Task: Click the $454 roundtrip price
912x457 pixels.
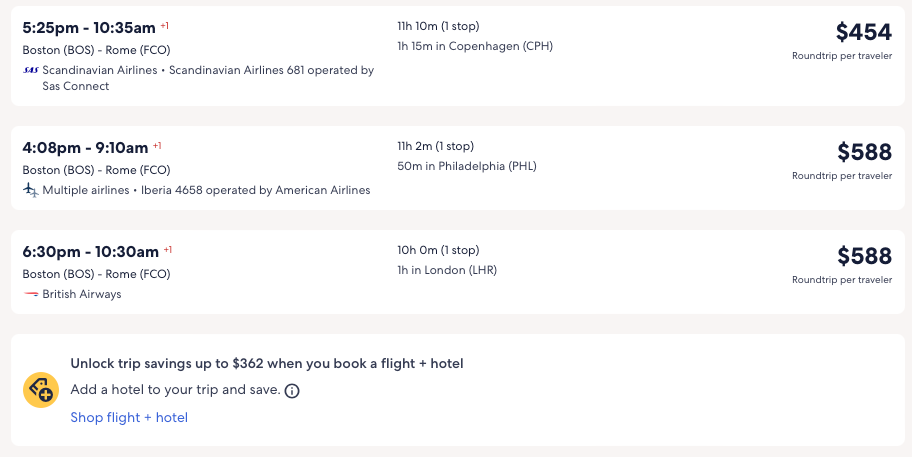Action: 863,33
